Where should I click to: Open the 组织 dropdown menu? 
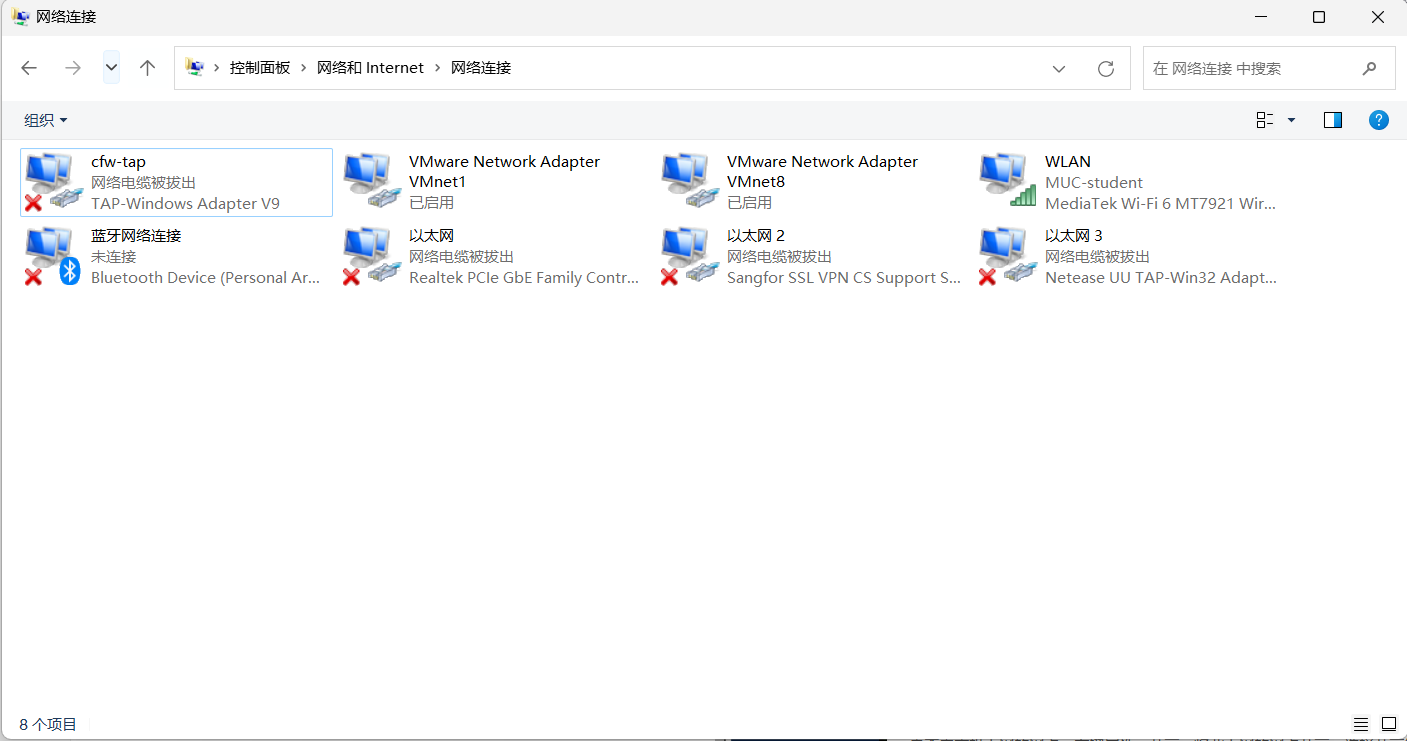[x=46, y=120]
